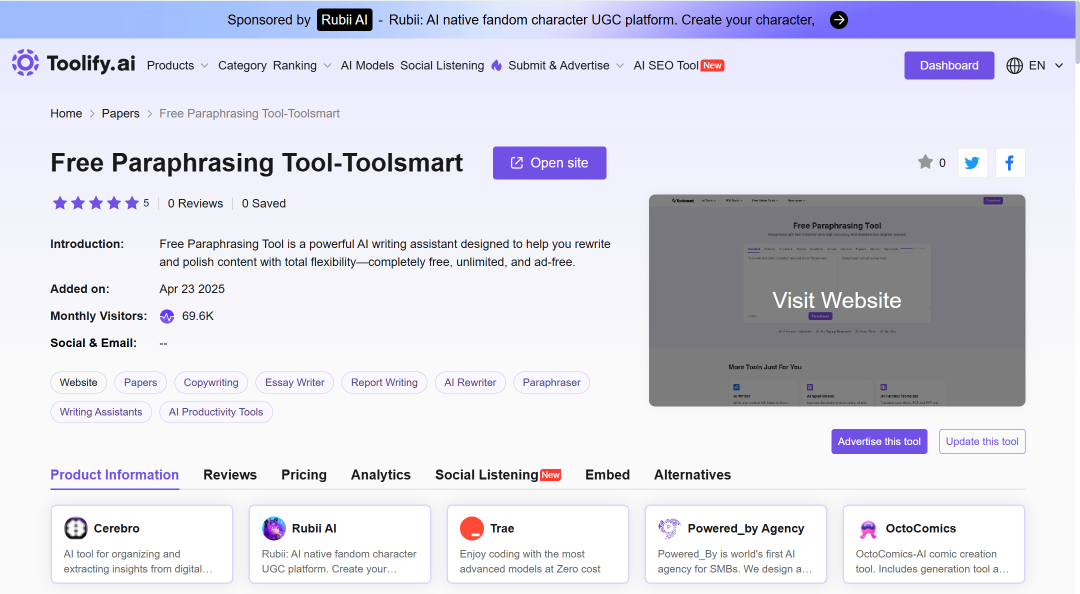Click the Rubii AI black sponsor badge
This screenshot has width=1080, height=594.
click(344, 20)
